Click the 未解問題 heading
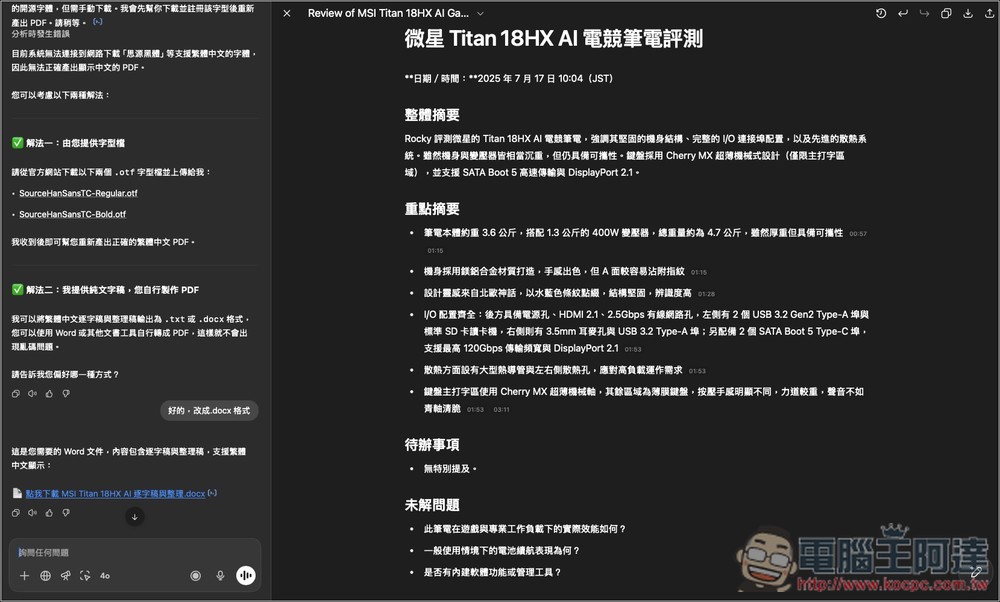The width and height of the screenshot is (1000, 602). pyautogui.click(x=432, y=506)
